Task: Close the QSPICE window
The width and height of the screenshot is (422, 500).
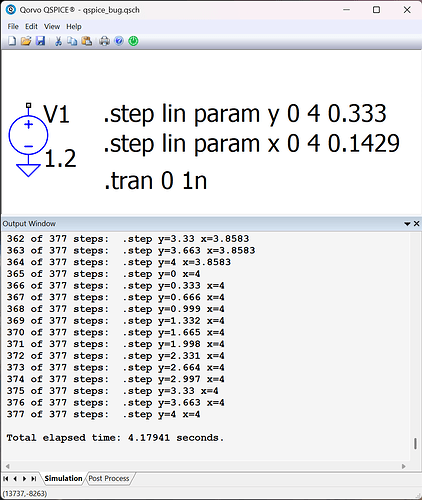Action: [407, 10]
